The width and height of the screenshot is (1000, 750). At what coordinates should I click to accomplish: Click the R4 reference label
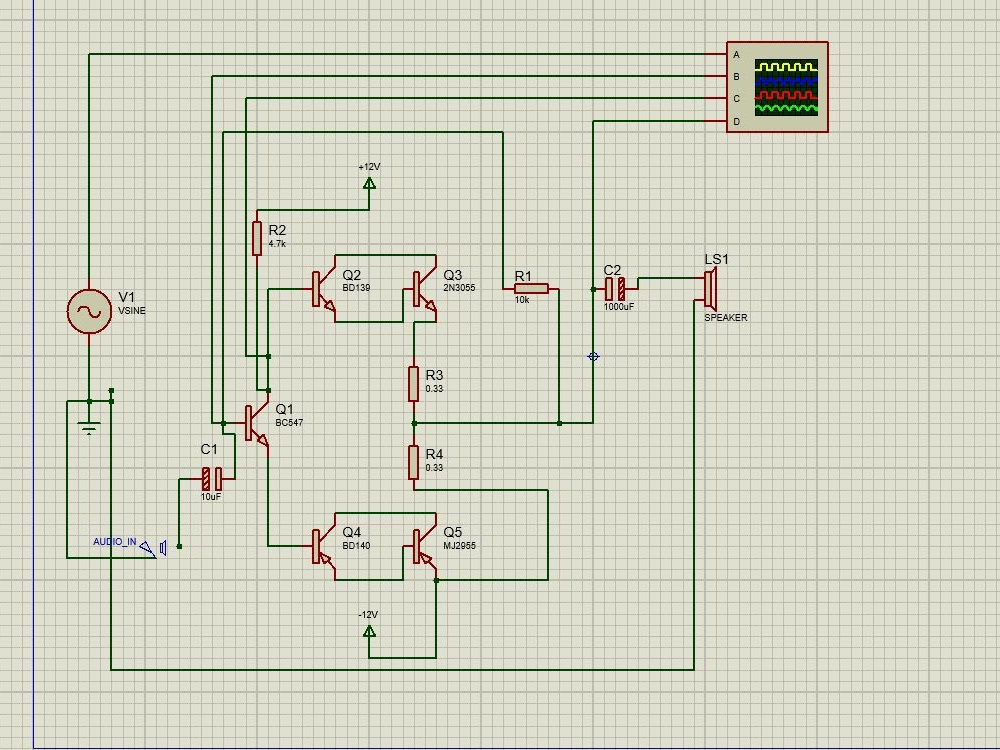point(434,454)
